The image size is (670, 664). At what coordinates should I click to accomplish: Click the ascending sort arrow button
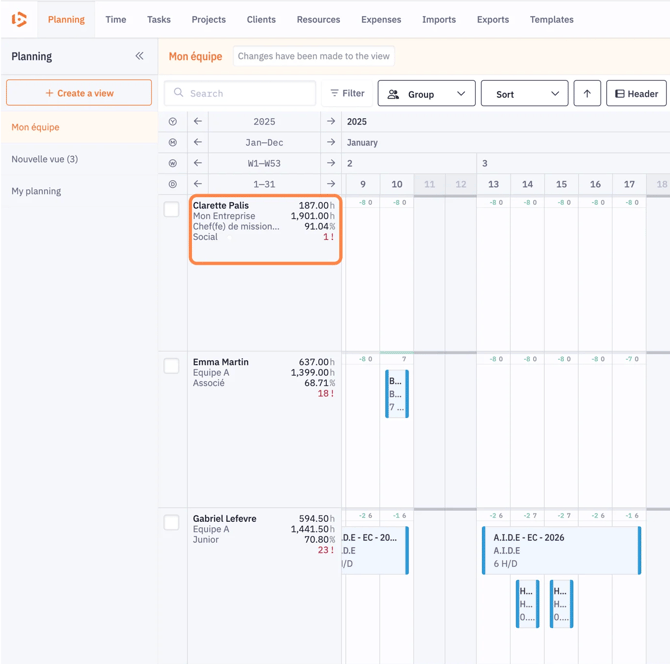(587, 93)
